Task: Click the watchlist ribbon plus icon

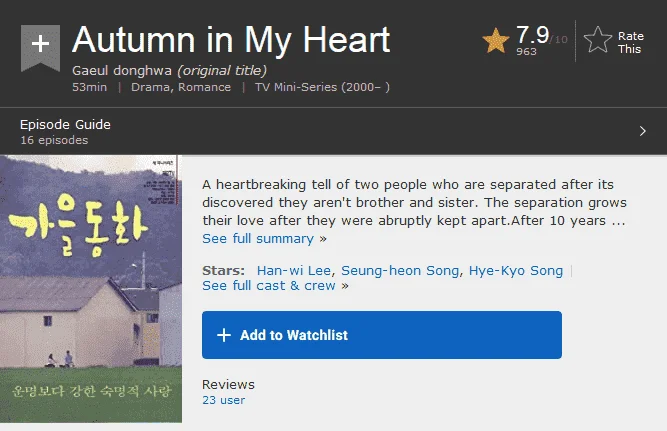Action: 40,47
